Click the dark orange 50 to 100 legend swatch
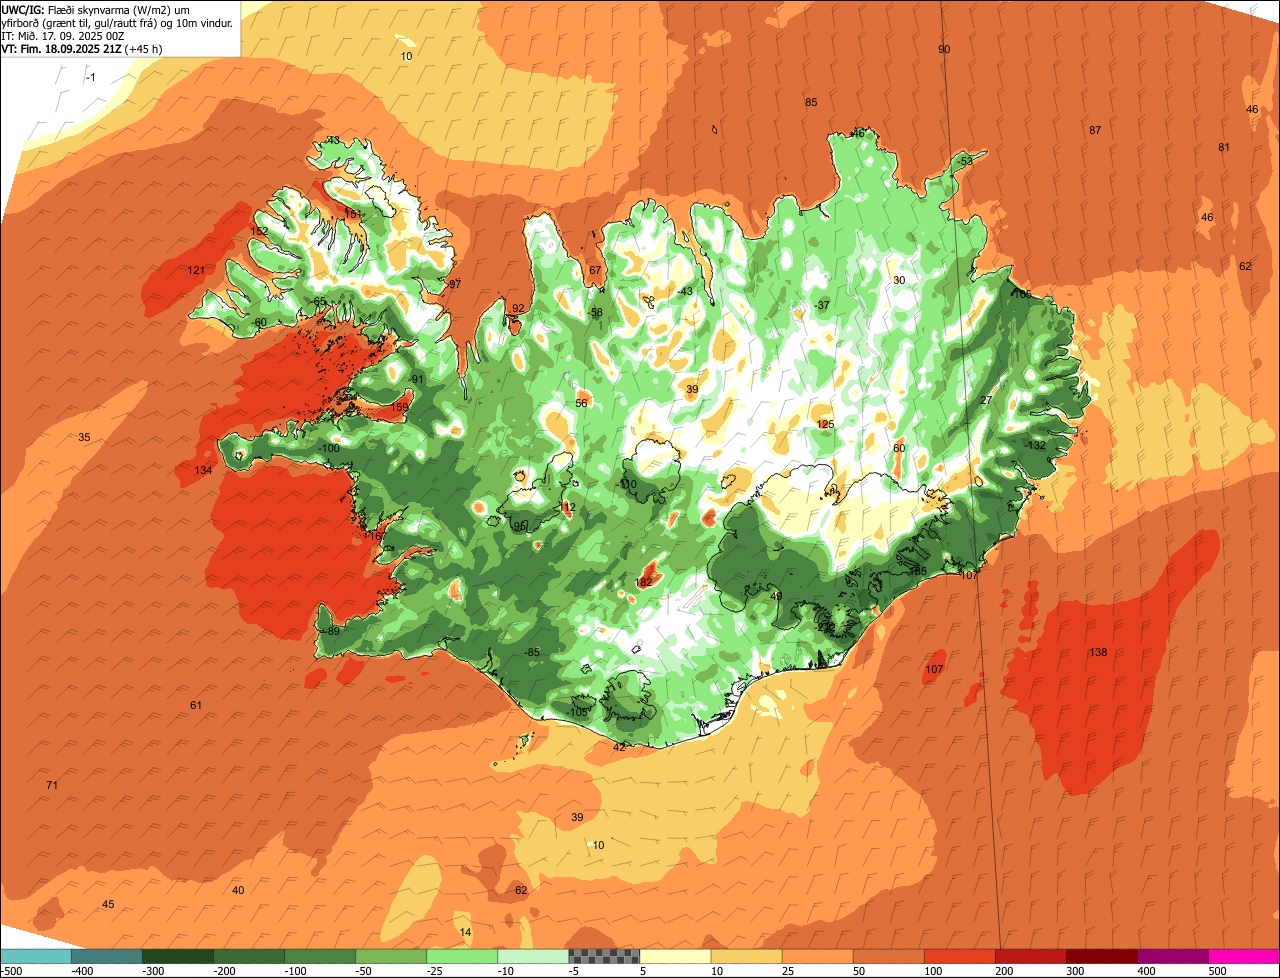This screenshot has height=978, width=1280. pyautogui.click(x=887, y=956)
